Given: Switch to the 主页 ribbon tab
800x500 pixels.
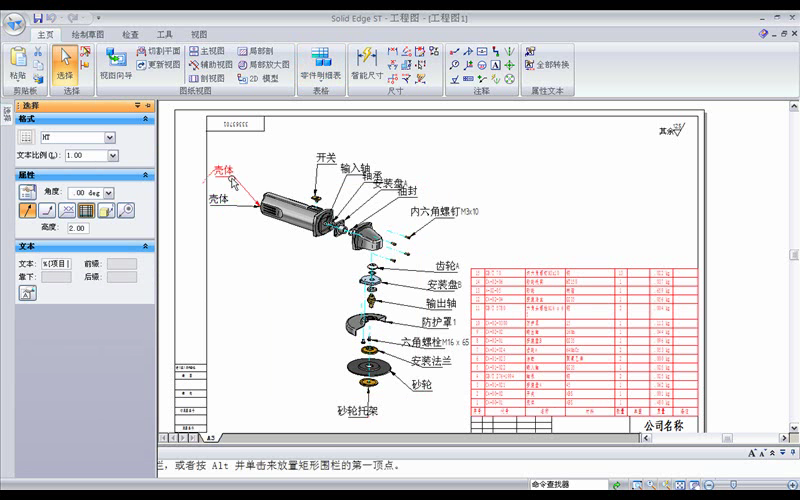Looking at the screenshot, I should [x=45, y=35].
